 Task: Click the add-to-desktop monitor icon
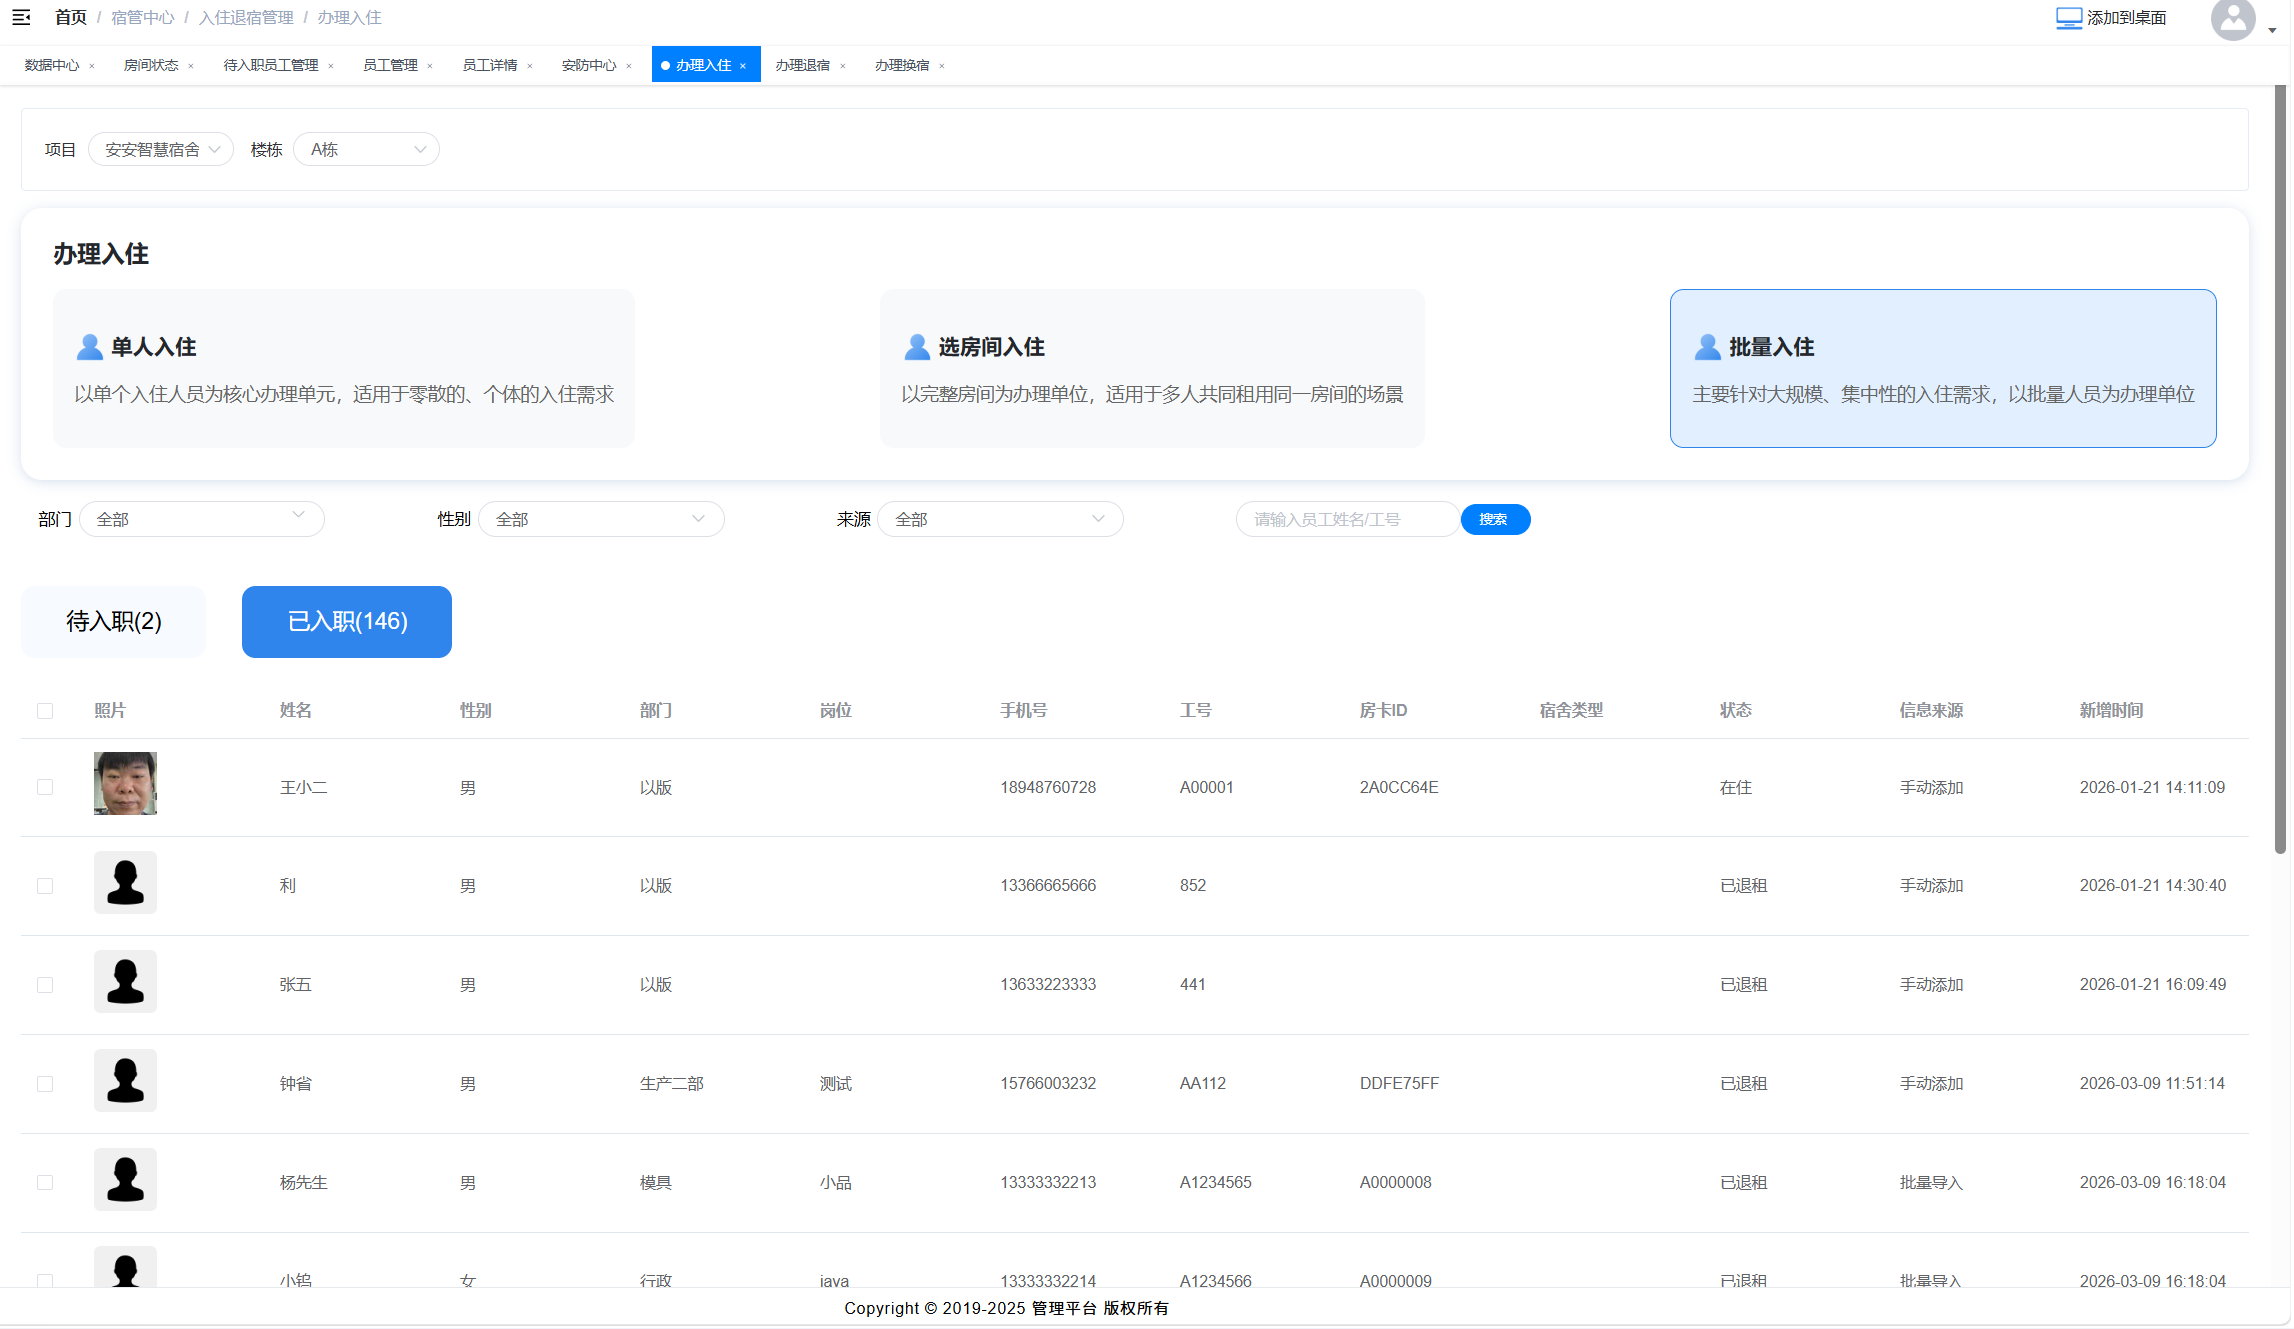pyautogui.click(x=2068, y=18)
